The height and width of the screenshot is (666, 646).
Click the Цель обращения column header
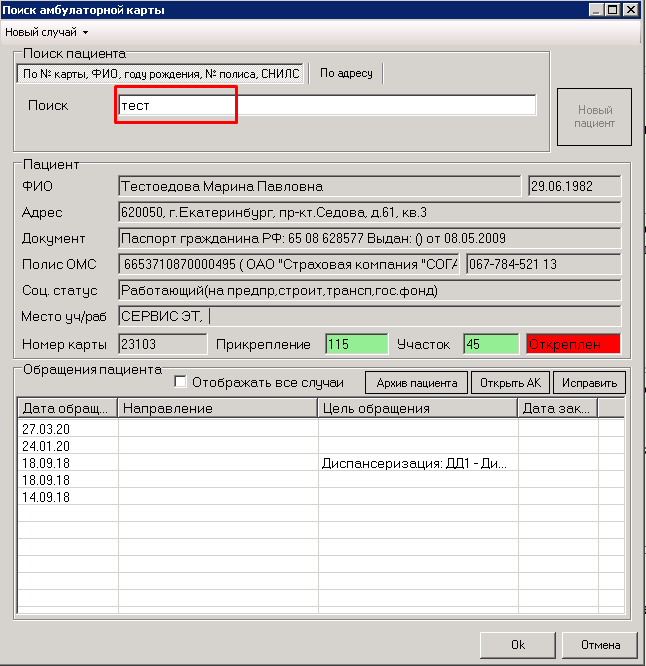click(x=417, y=408)
